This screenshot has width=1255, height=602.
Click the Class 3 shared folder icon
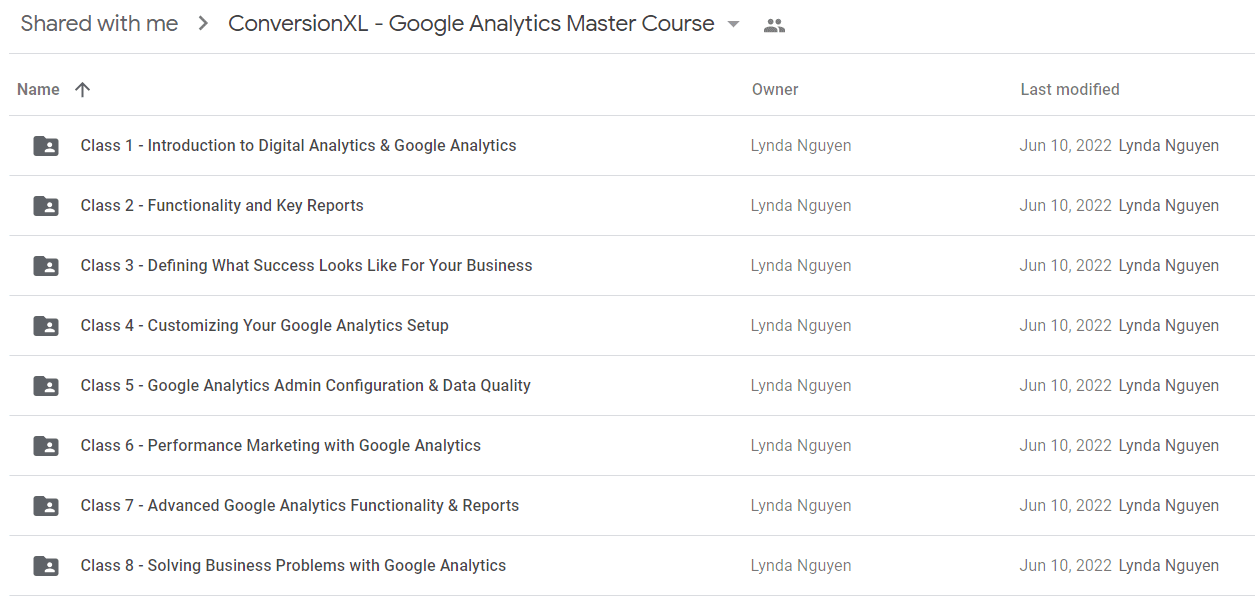click(x=46, y=266)
